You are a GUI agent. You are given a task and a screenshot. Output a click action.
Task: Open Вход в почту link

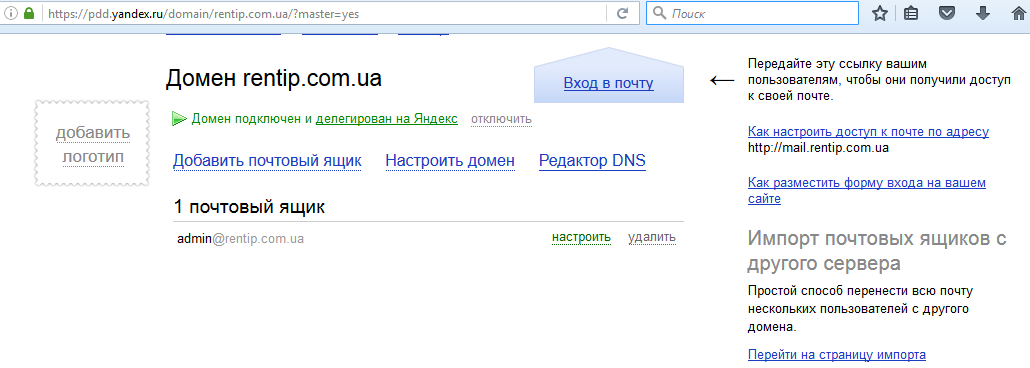[608, 83]
